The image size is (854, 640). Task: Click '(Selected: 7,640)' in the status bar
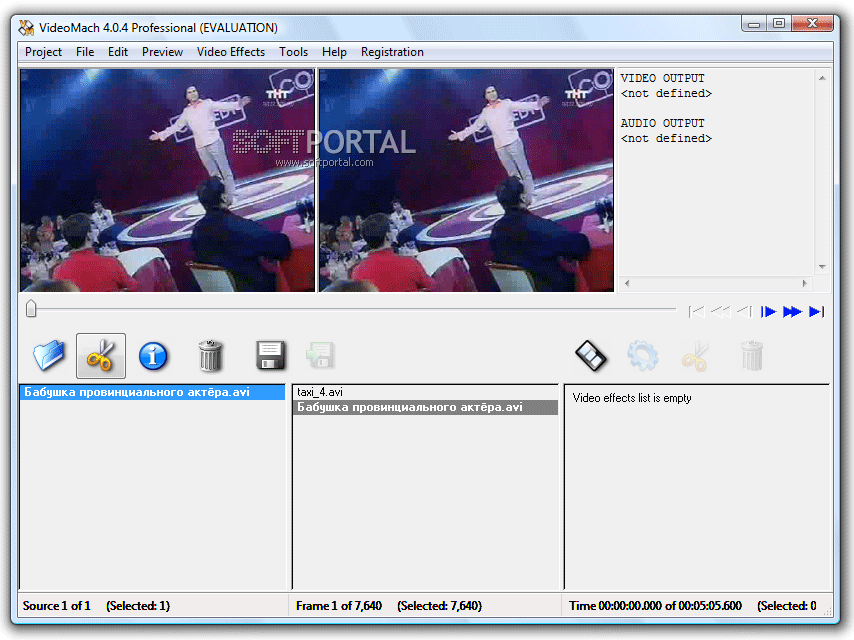[440, 606]
